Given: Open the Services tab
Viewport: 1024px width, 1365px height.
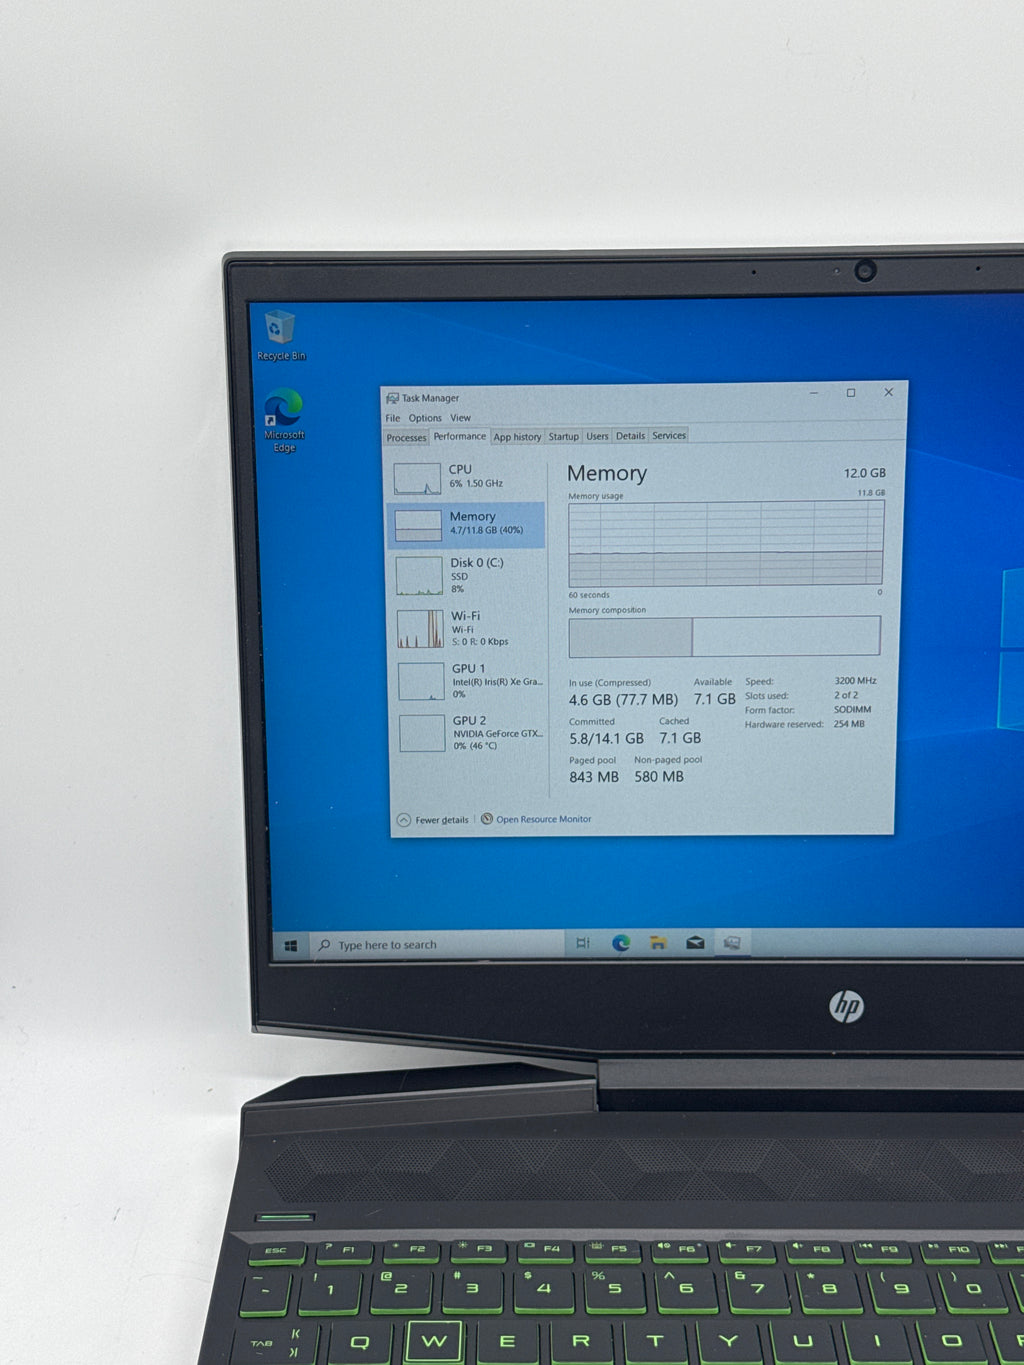Looking at the screenshot, I should (669, 435).
